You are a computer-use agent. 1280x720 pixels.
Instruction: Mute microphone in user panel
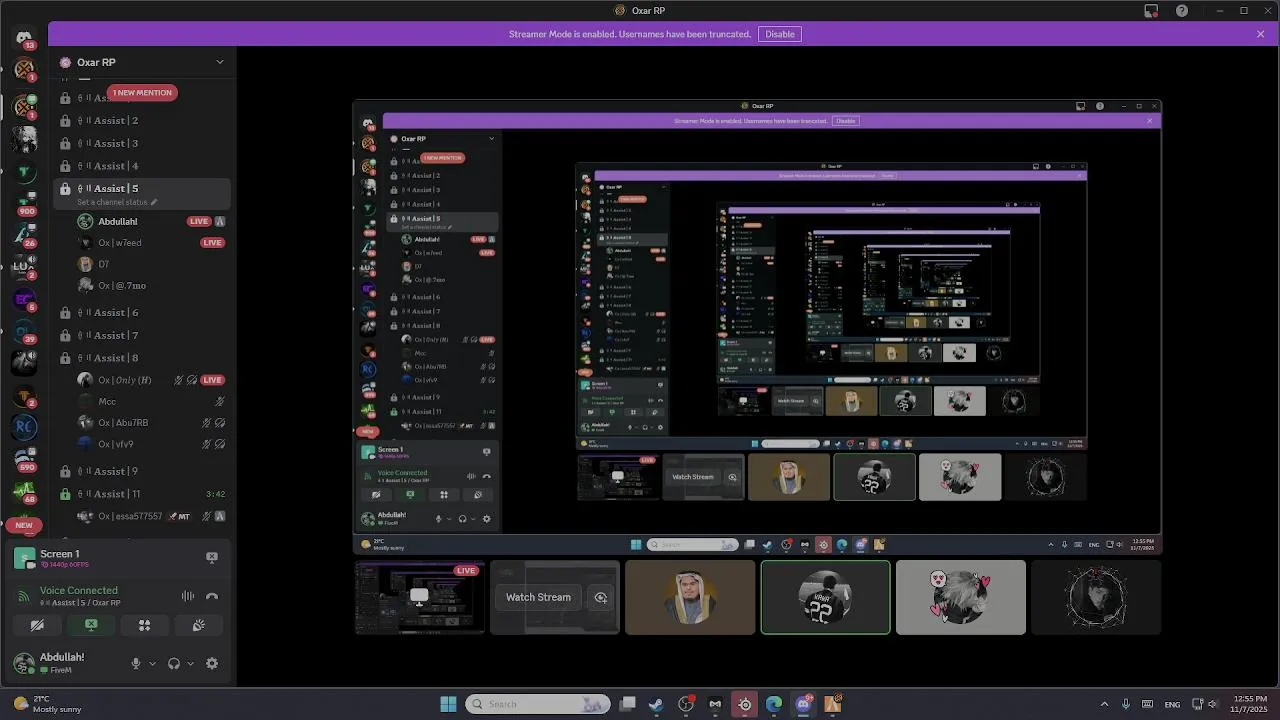(136, 663)
